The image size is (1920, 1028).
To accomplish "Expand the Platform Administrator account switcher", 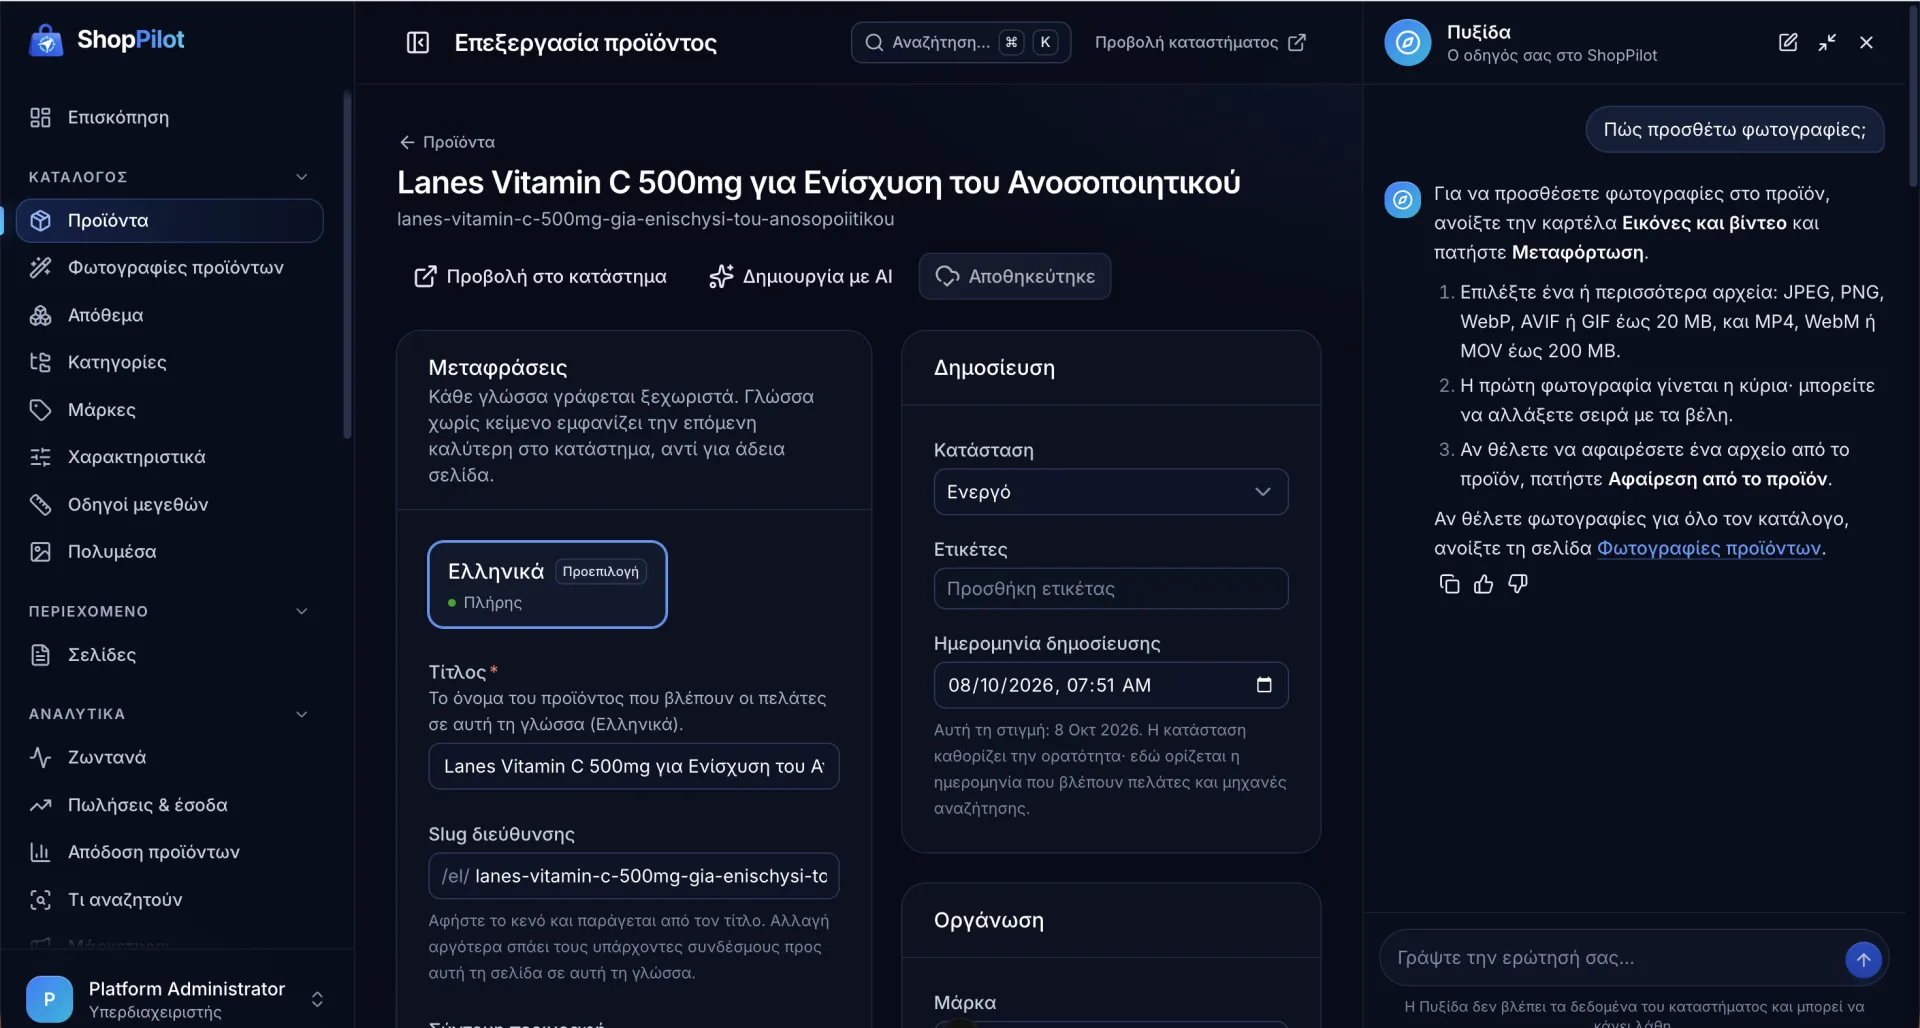I will tap(317, 999).
